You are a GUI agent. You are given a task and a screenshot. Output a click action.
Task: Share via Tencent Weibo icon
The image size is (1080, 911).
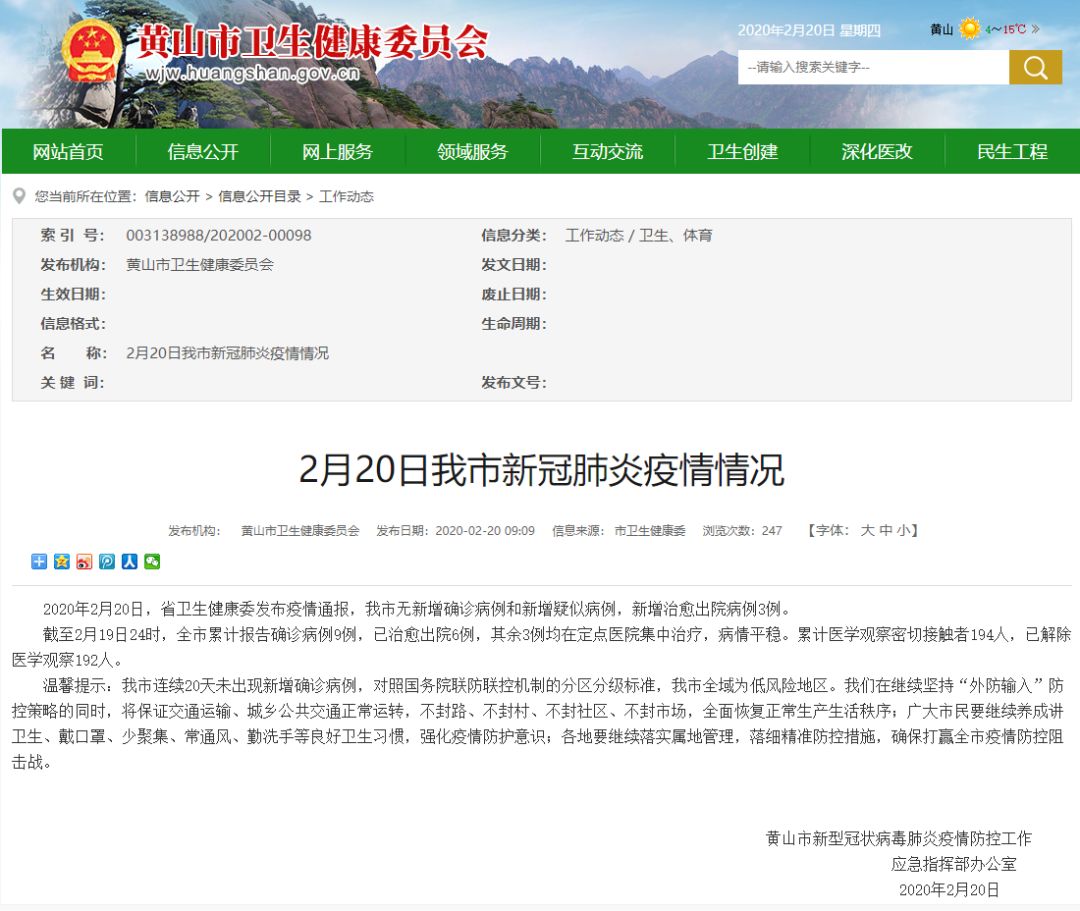[x=107, y=561]
